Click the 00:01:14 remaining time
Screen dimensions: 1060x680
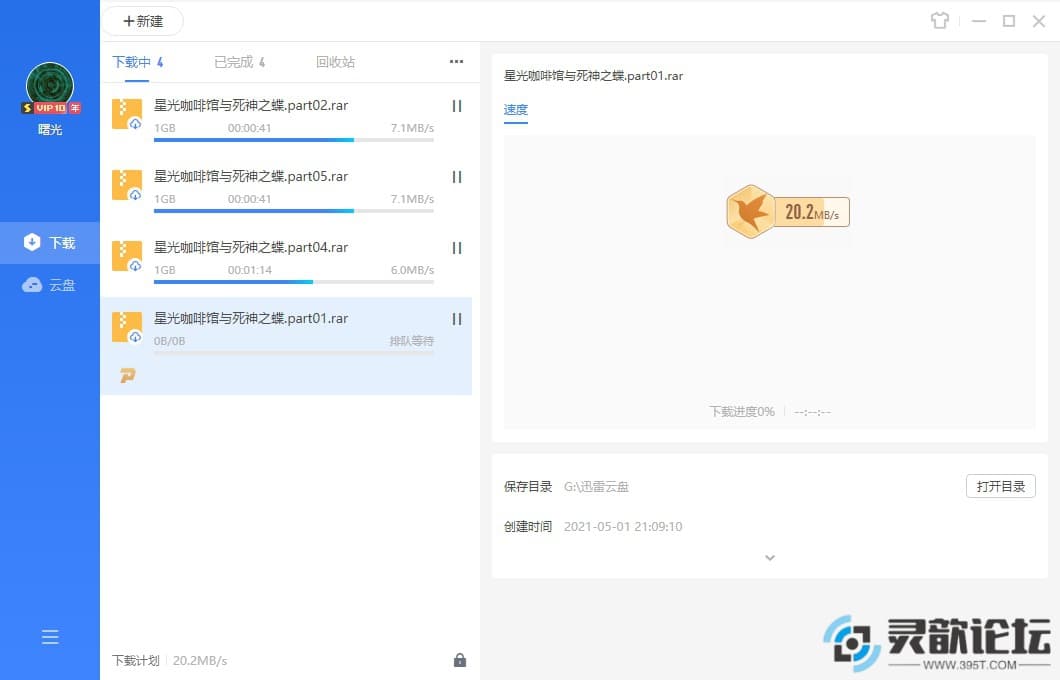(x=249, y=270)
